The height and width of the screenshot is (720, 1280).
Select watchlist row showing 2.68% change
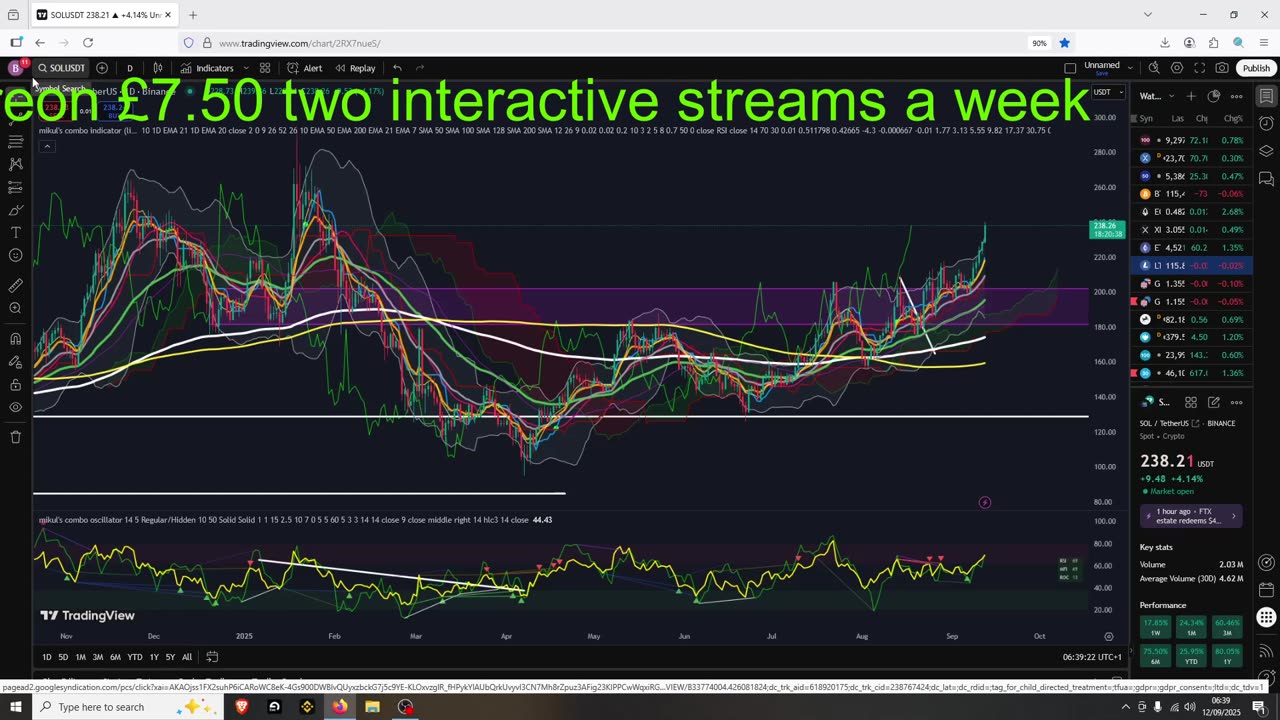pyautogui.click(x=1191, y=212)
